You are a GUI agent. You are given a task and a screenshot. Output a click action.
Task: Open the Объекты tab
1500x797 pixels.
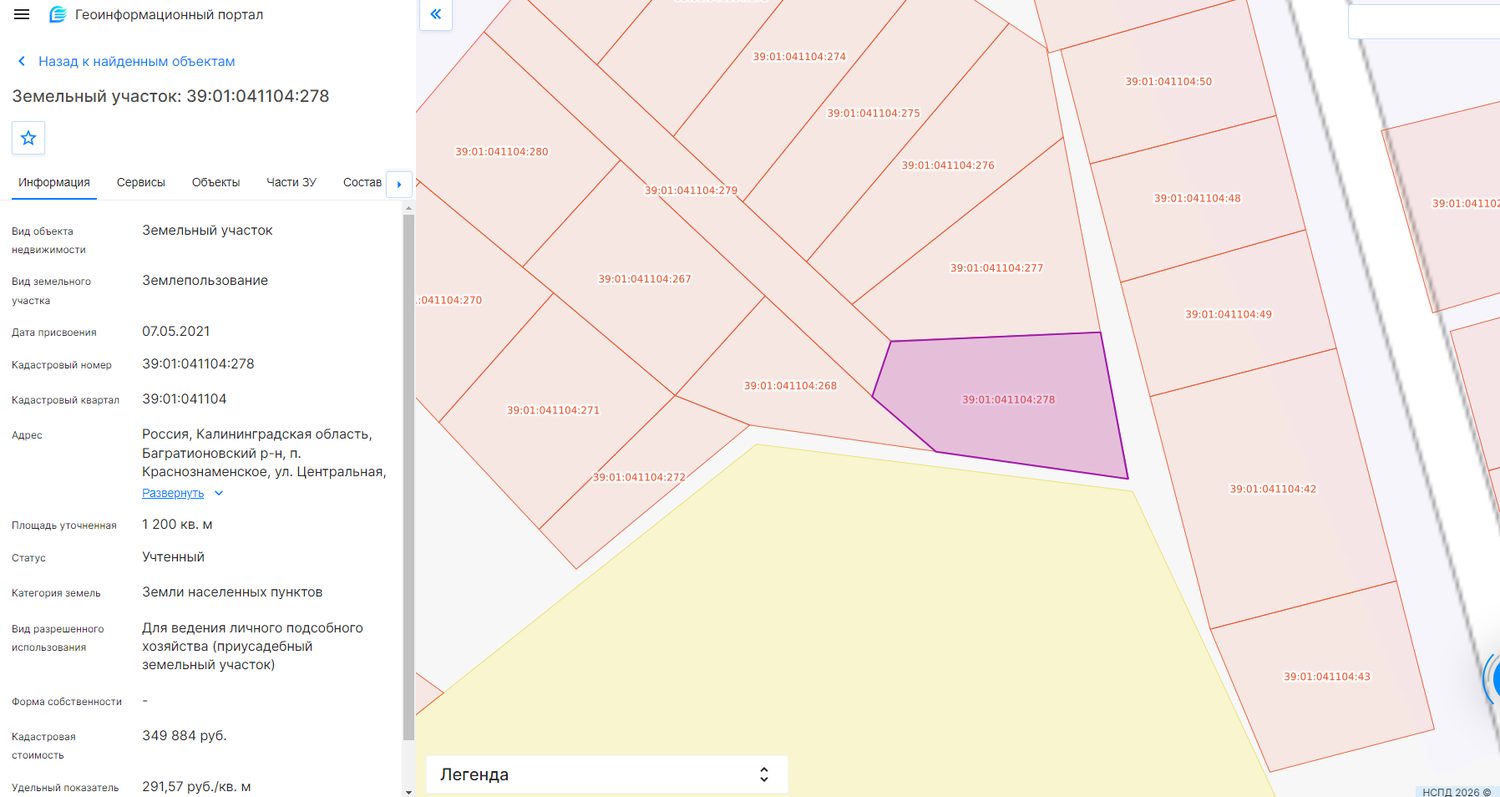(216, 182)
